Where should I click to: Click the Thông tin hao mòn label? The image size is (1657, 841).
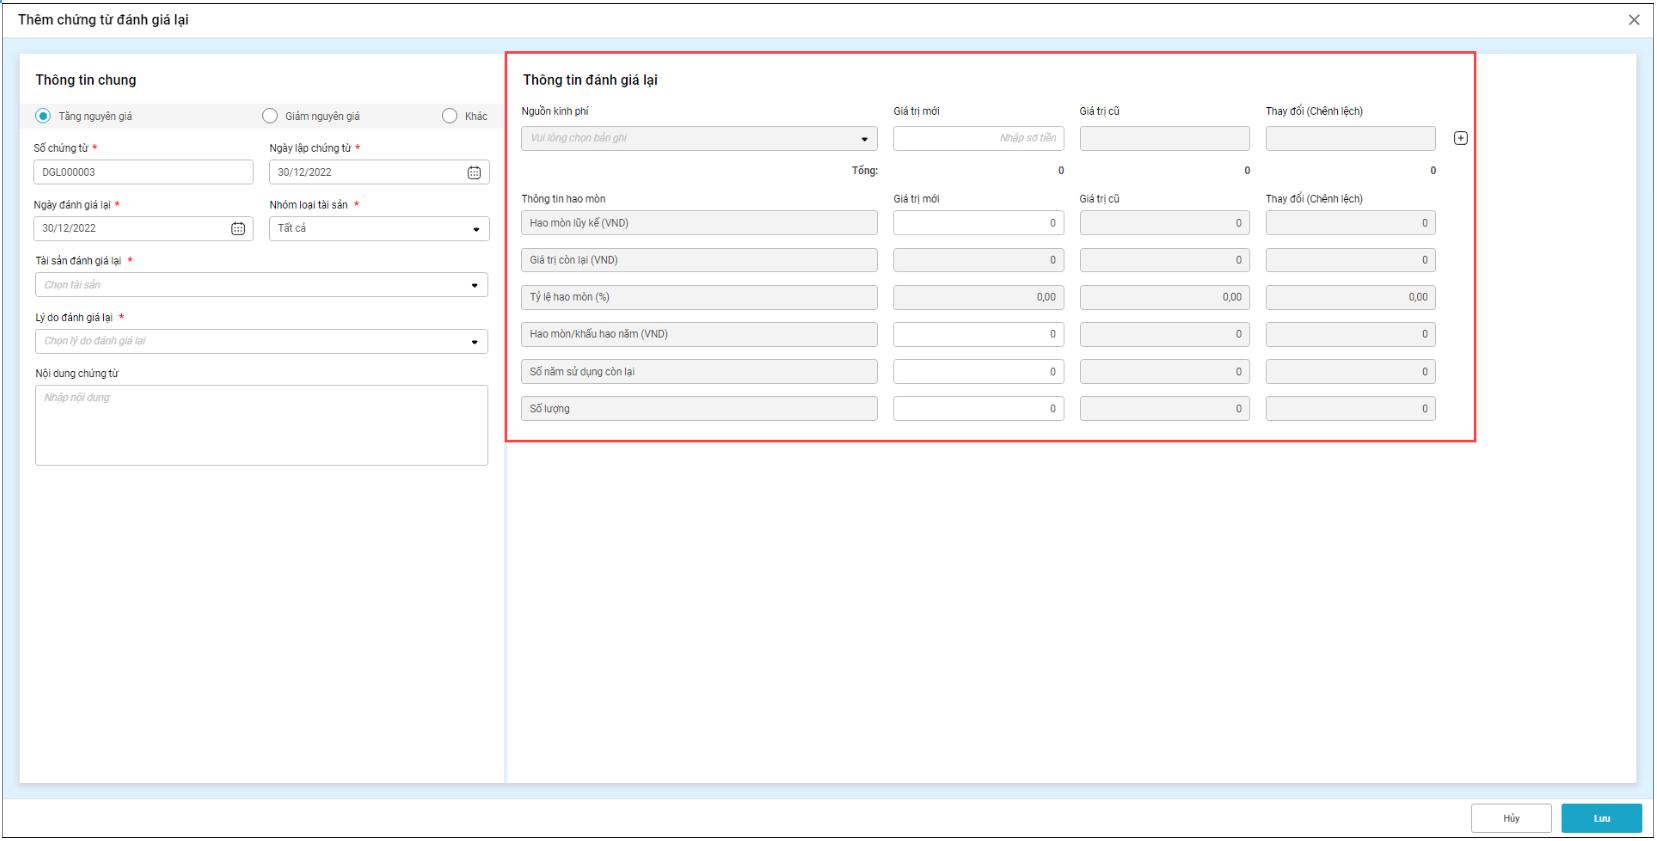(x=563, y=199)
